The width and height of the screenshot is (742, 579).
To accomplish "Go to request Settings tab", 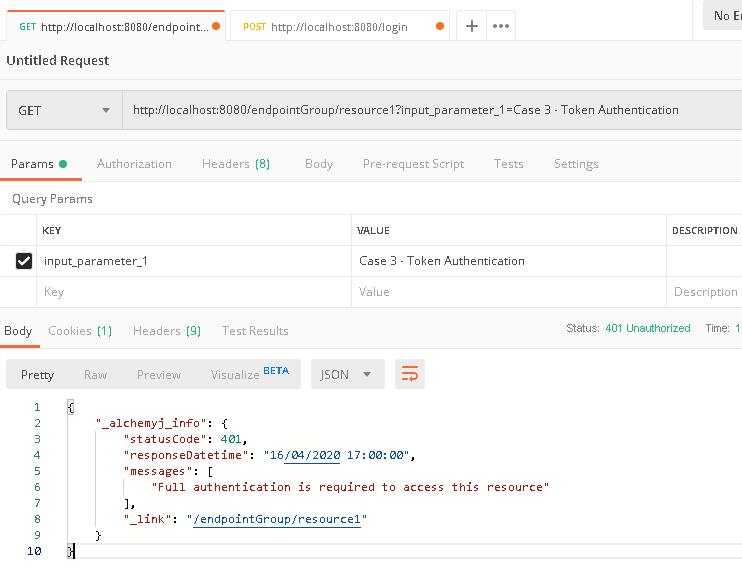I will click(576, 164).
